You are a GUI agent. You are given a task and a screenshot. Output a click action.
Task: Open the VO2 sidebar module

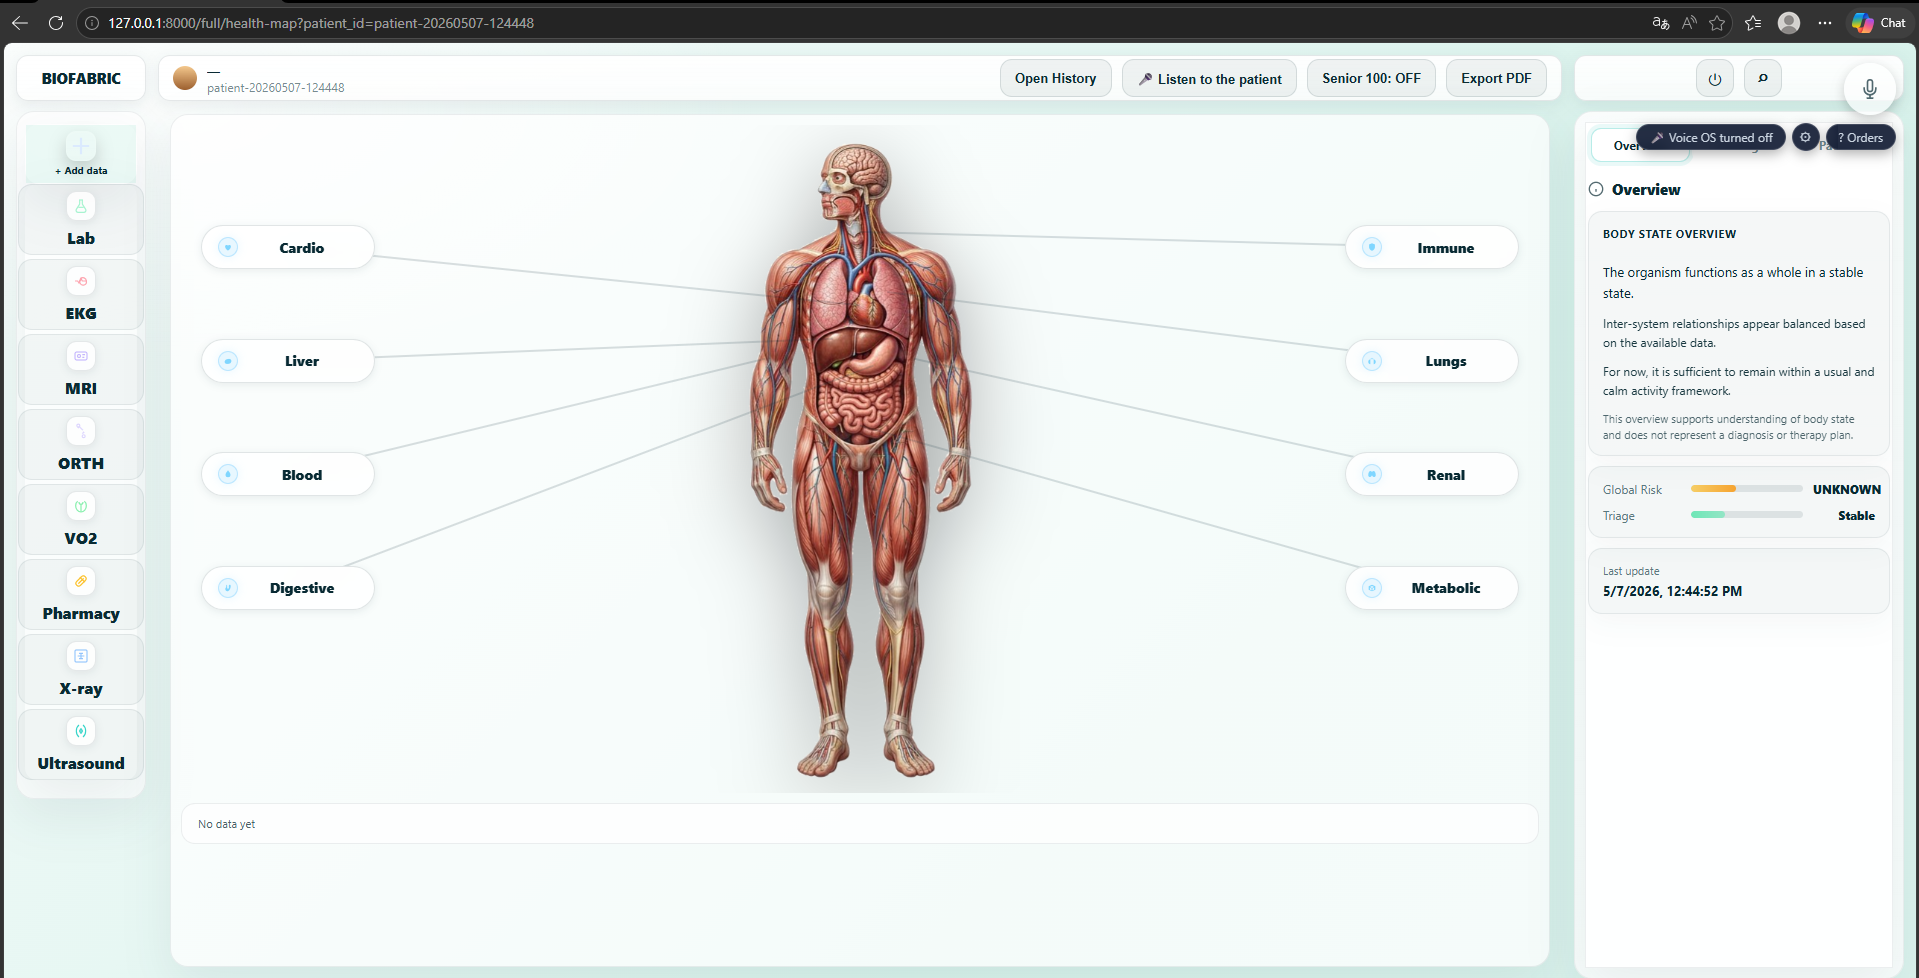click(81, 520)
